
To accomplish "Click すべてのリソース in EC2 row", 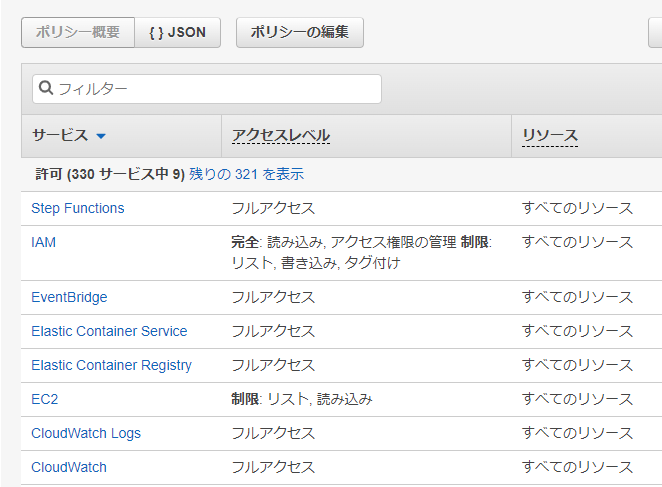I will pos(577,399).
